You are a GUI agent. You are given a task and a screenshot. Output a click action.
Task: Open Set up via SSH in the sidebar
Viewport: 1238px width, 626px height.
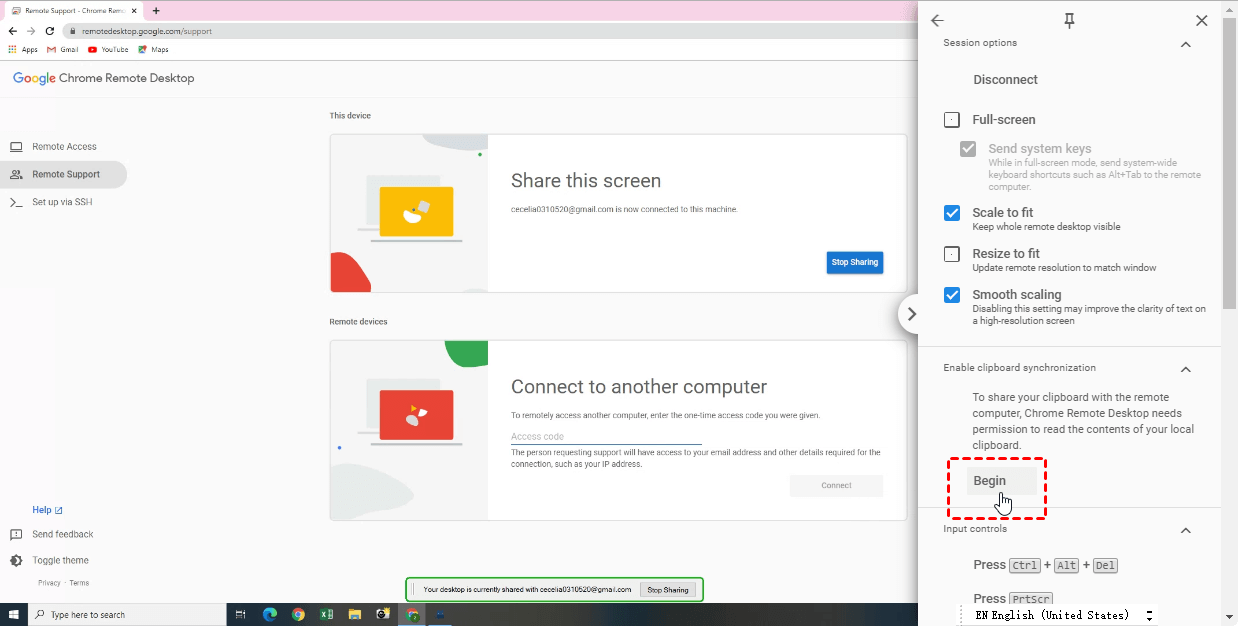[64, 202]
